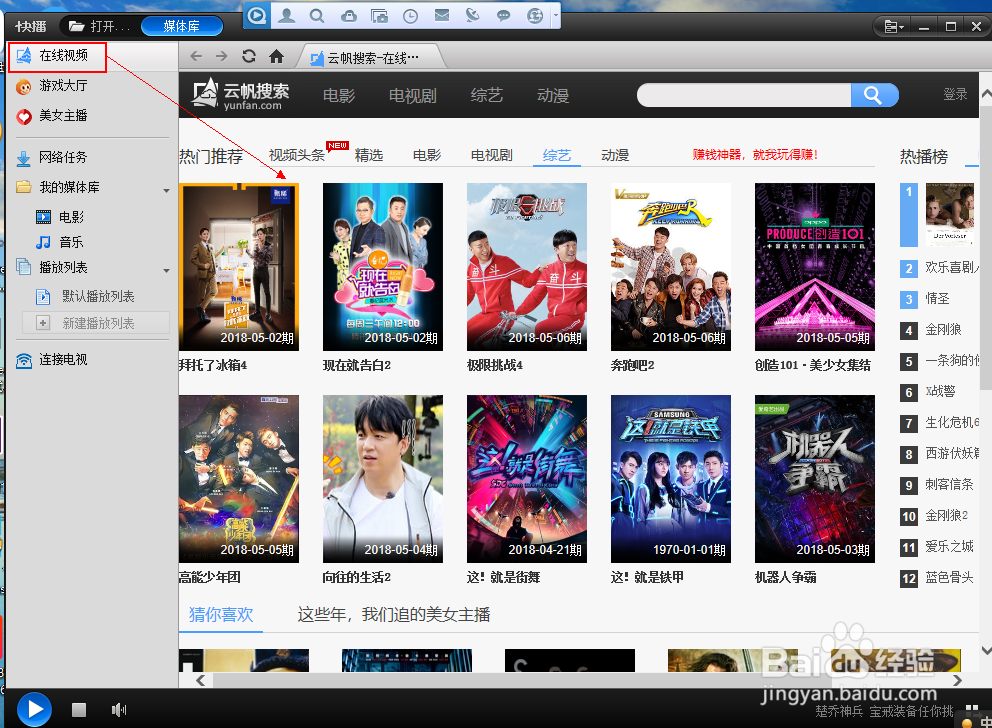
Task: Switch to 视频头条 recommendation tab
Action: [297, 155]
